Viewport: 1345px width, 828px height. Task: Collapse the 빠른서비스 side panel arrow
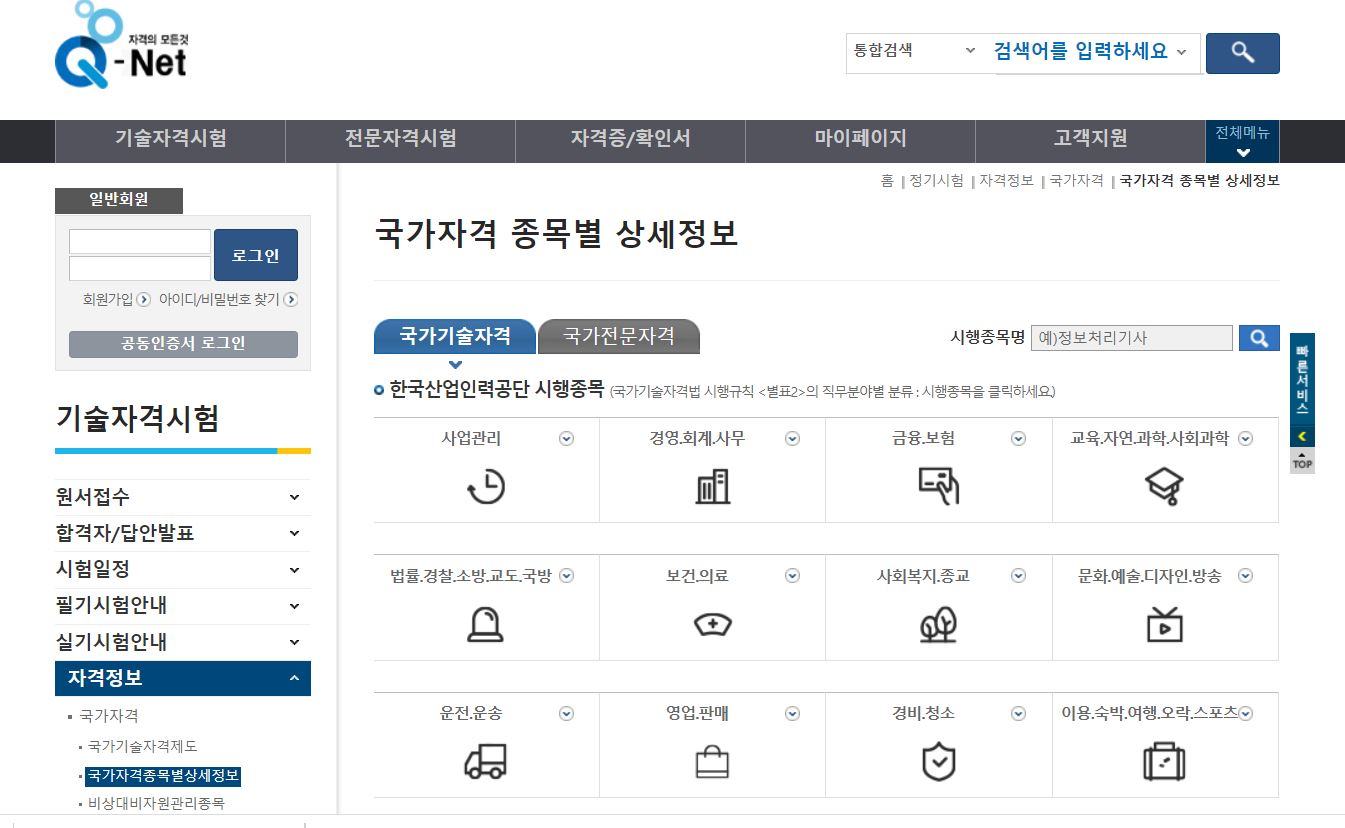(1301, 436)
